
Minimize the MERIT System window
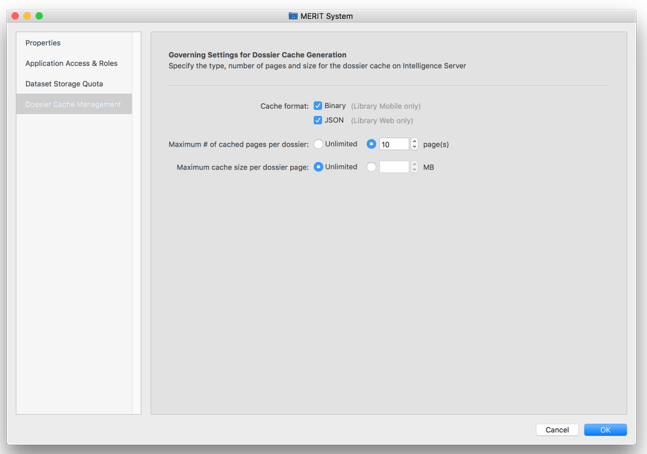tap(27, 16)
